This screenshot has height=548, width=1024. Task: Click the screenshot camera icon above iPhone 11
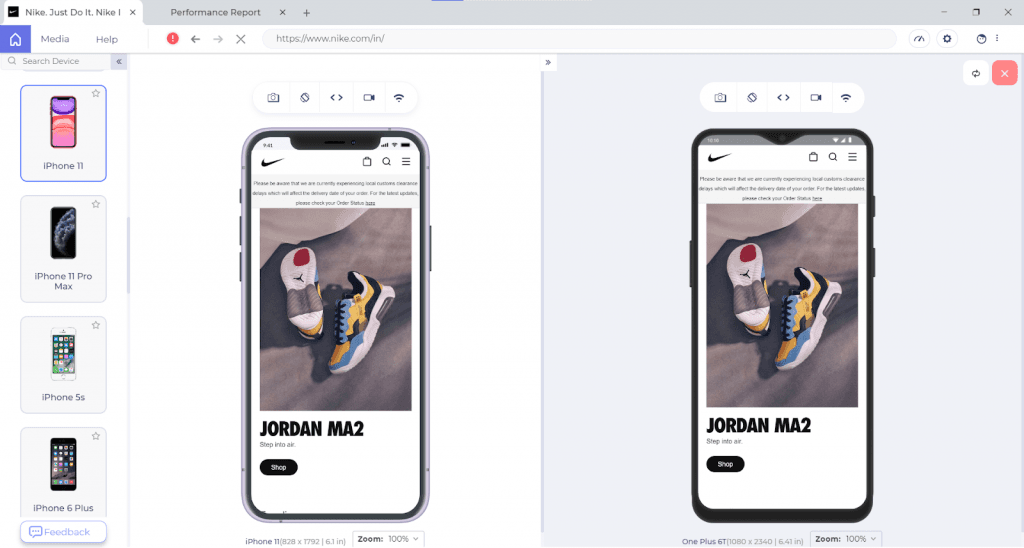(x=273, y=98)
